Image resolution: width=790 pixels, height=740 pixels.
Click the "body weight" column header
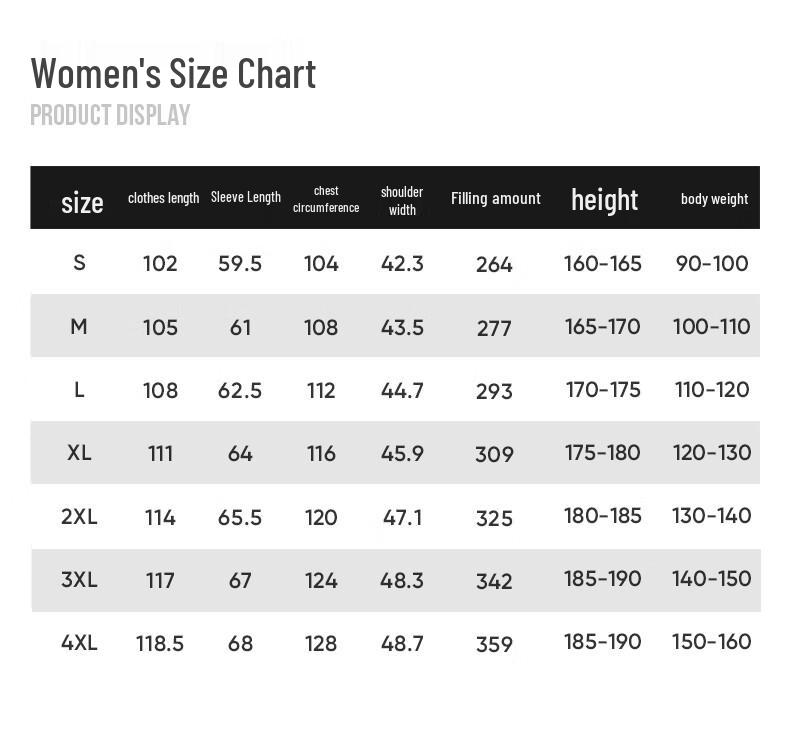pyautogui.click(x=714, y=199)
